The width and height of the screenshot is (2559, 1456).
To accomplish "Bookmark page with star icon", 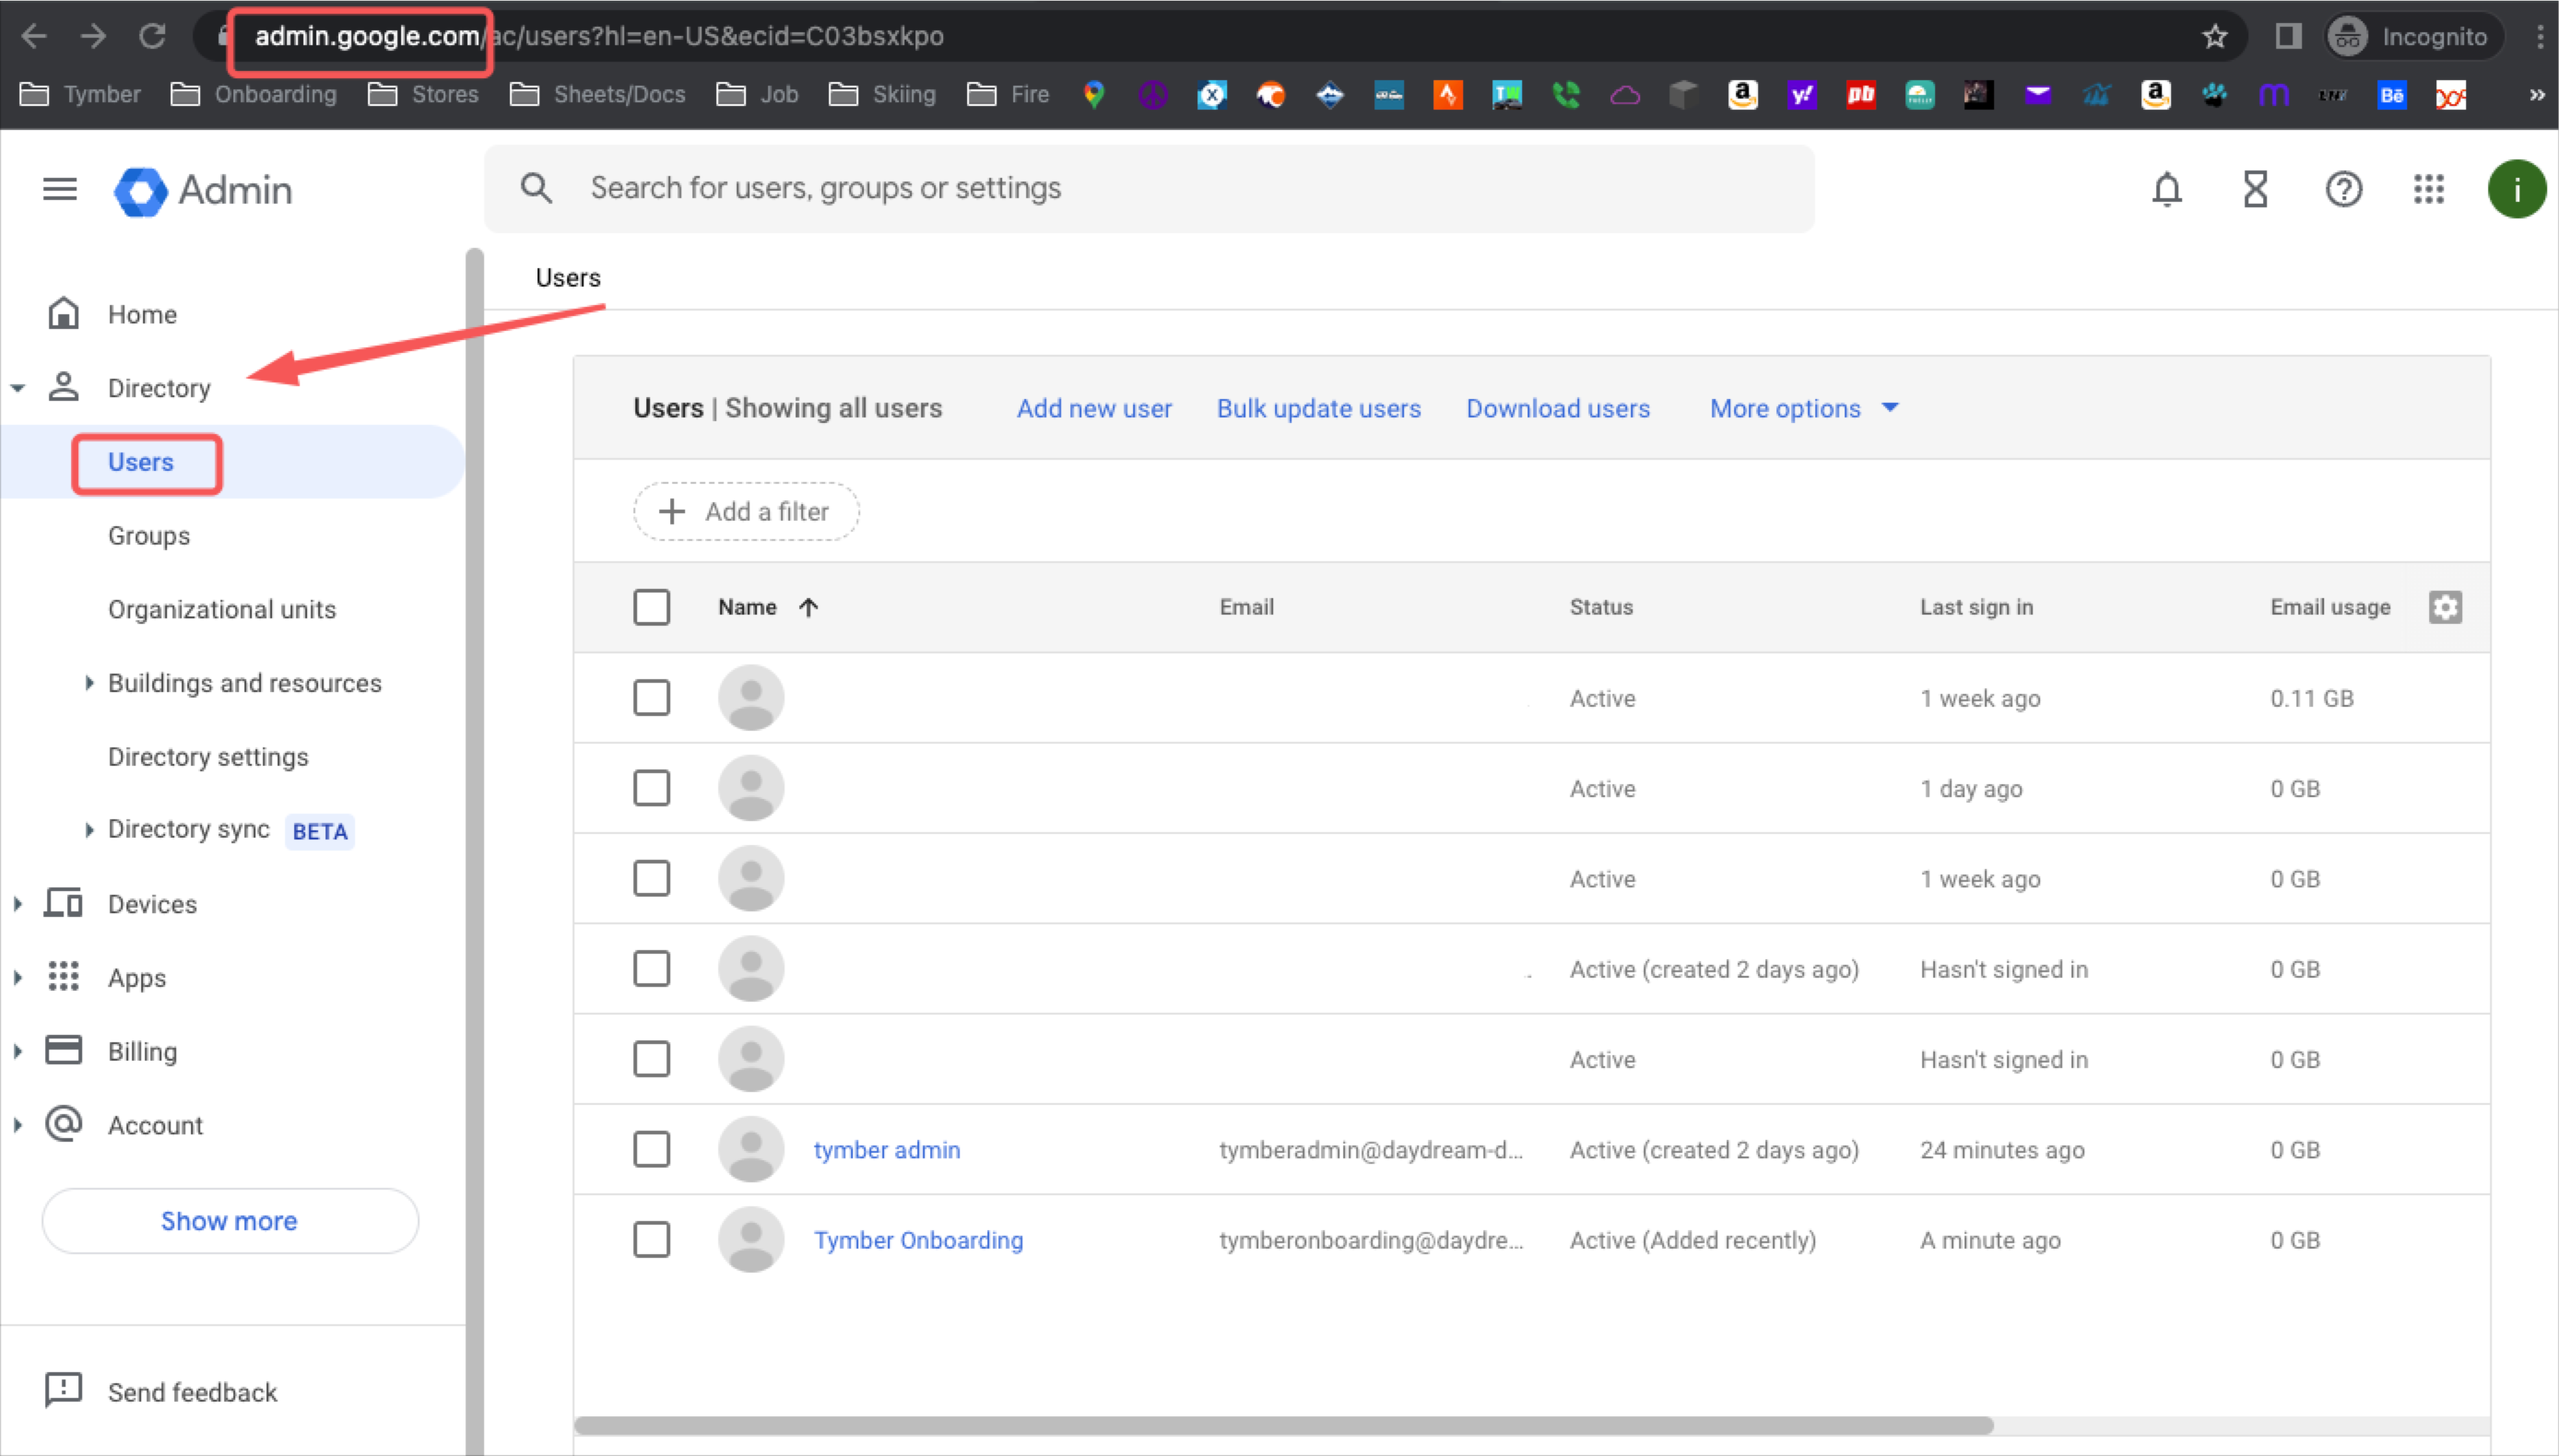I will (2214, 37).
